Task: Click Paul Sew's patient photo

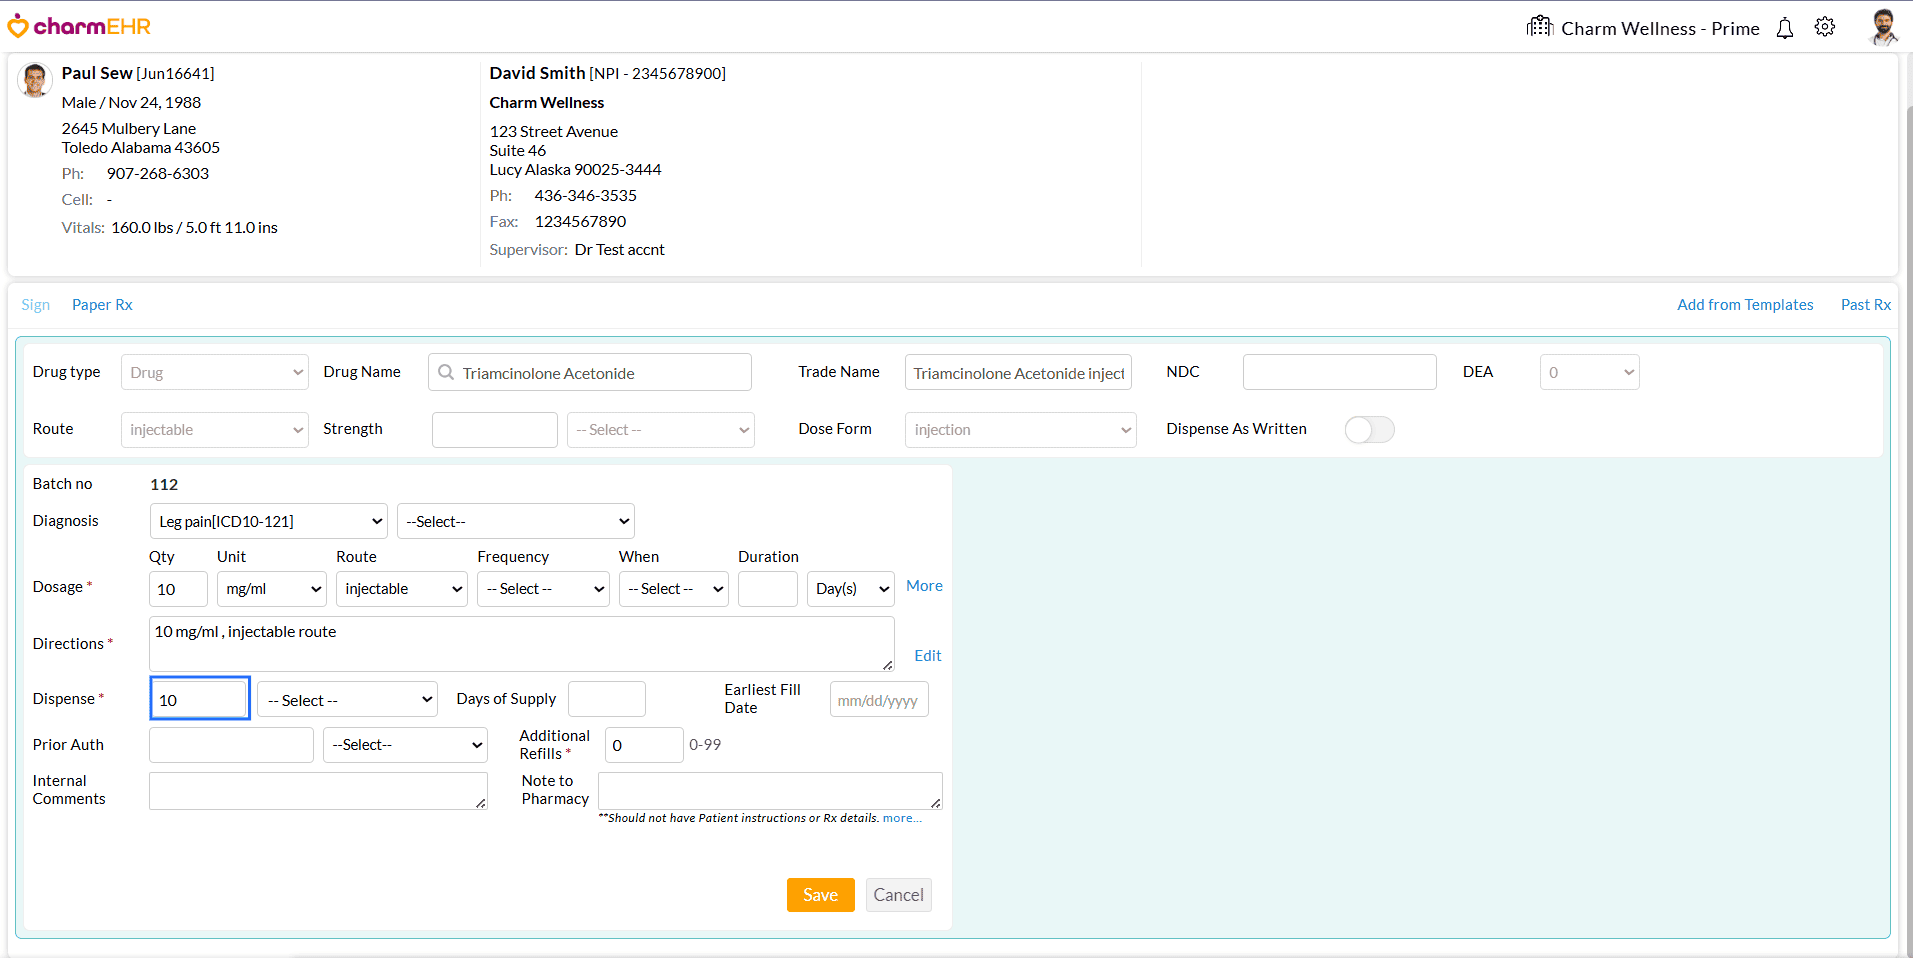Action: point(35,80)
